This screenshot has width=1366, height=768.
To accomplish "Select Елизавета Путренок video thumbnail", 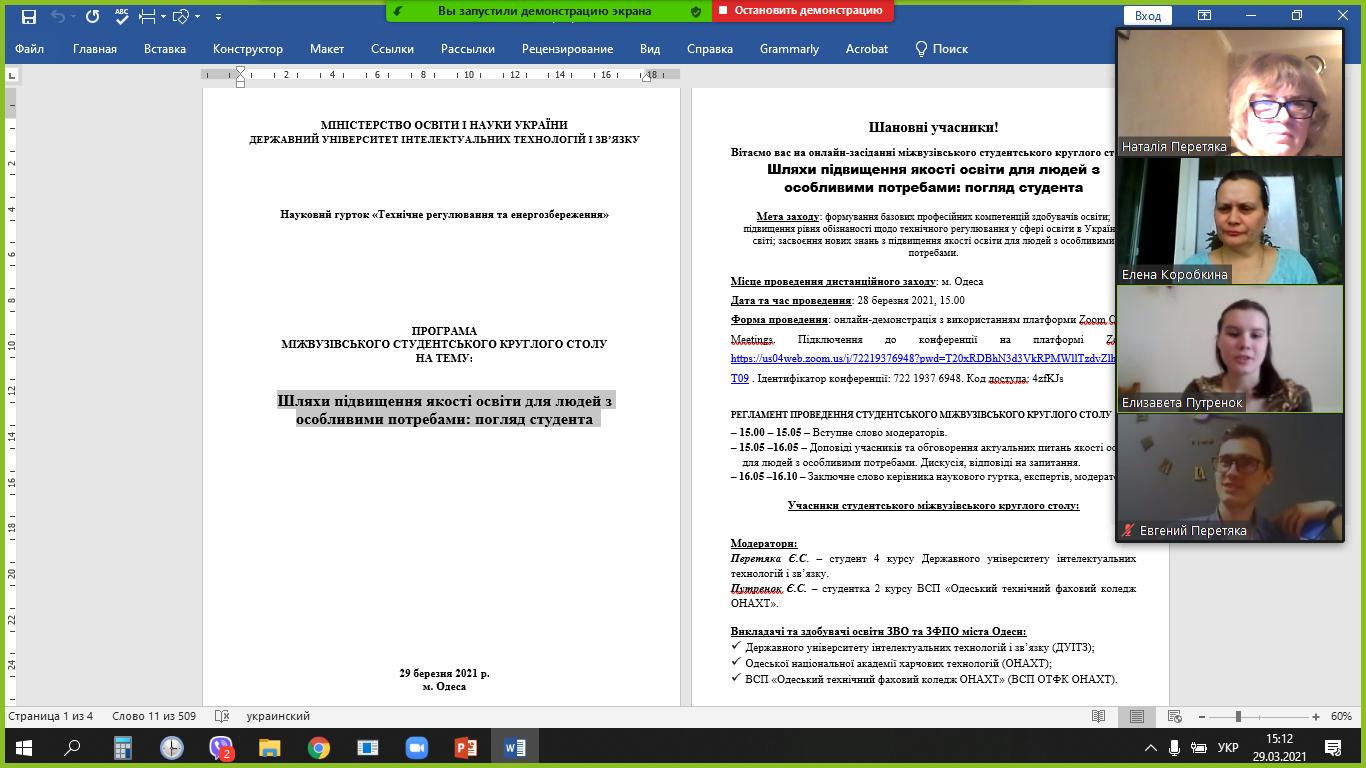I will click(x=1230, y=348).
